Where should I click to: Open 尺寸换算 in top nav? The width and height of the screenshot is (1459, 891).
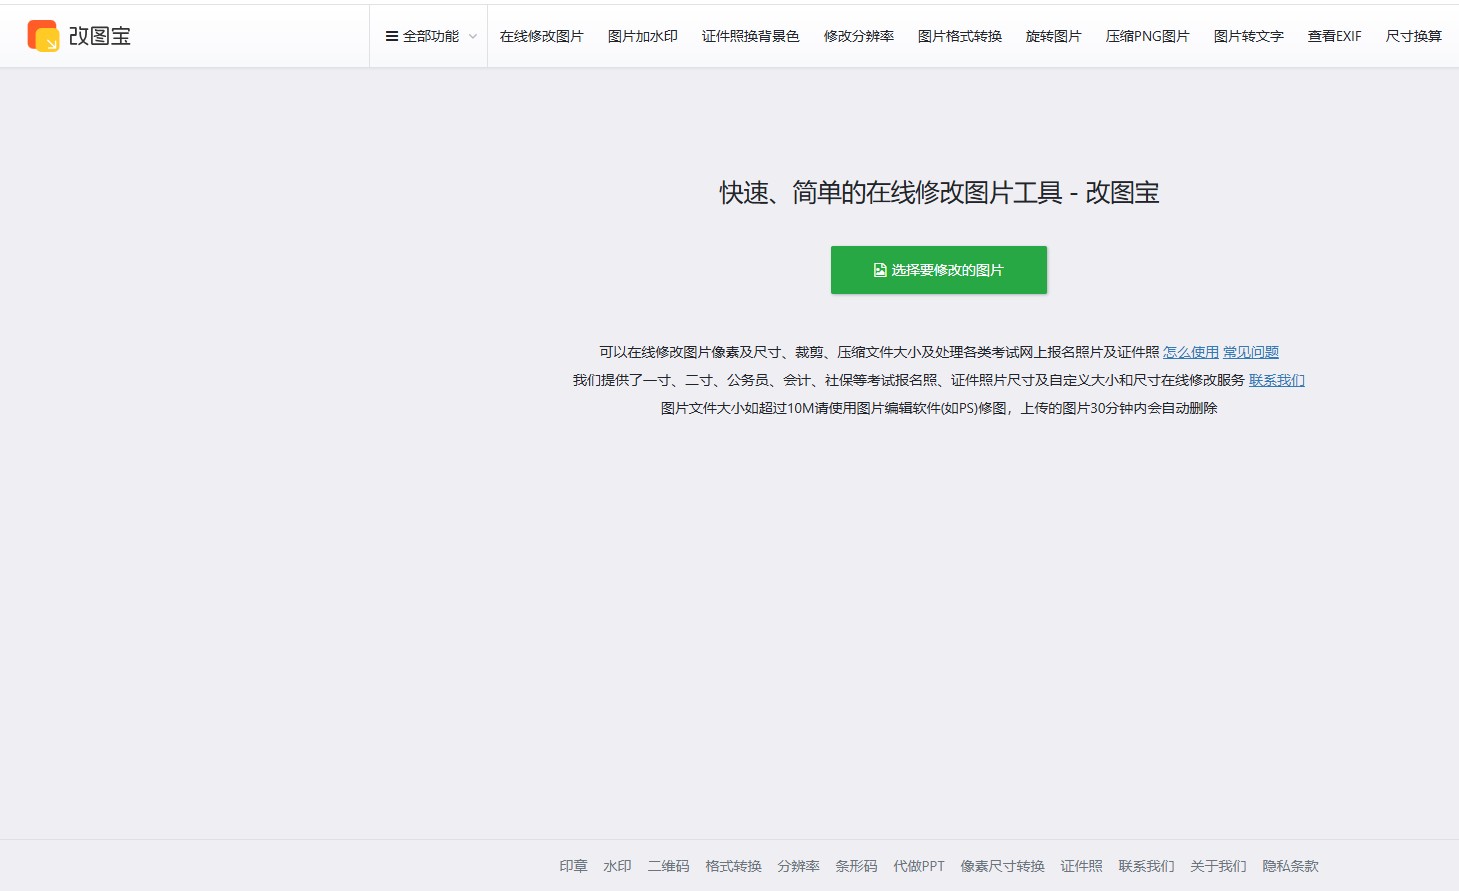1414,36
